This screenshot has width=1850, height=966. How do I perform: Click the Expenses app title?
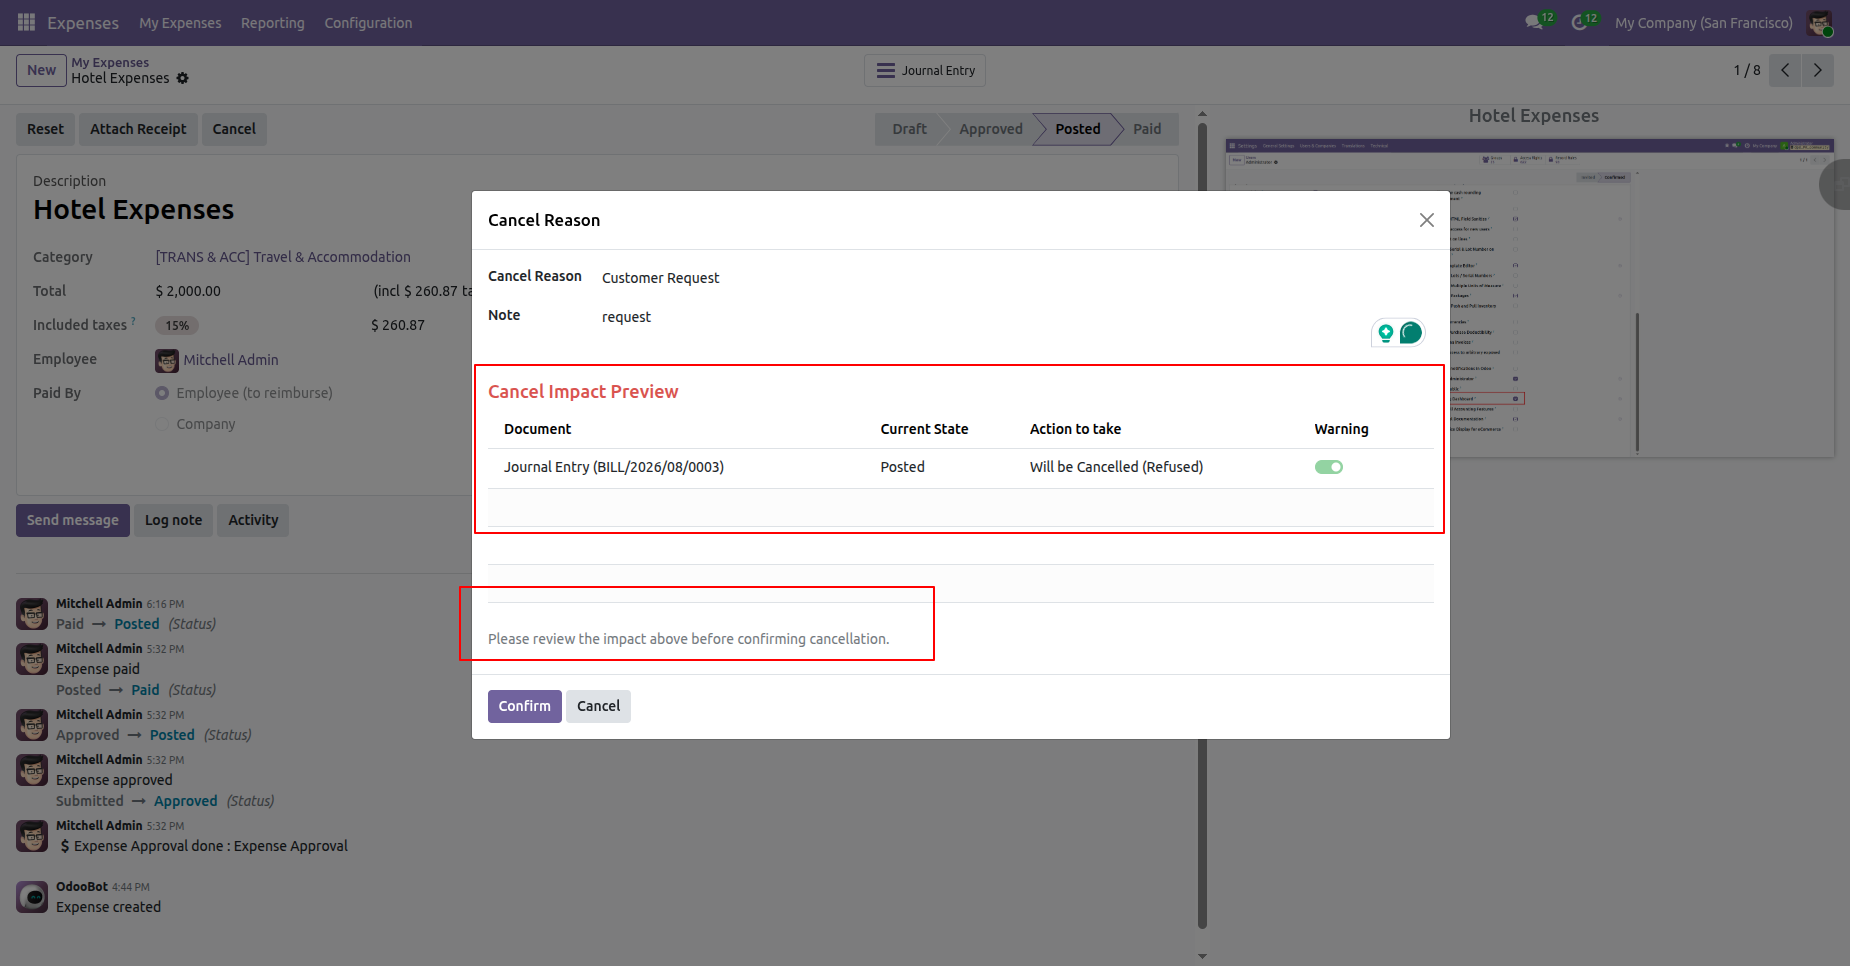83,23
